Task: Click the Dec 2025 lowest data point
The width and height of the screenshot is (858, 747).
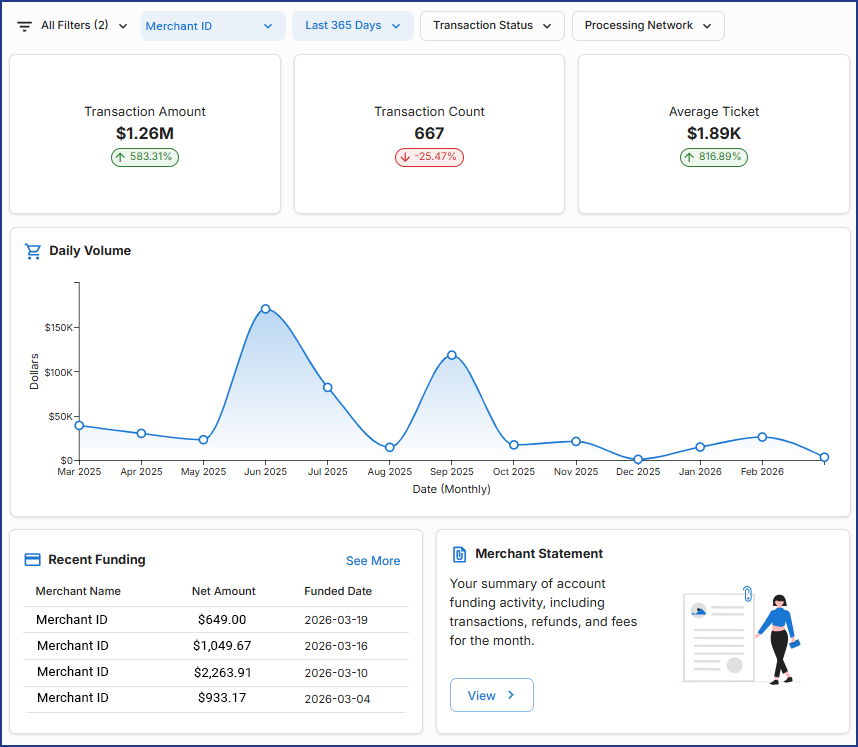Action: click(x=638, y=460)
